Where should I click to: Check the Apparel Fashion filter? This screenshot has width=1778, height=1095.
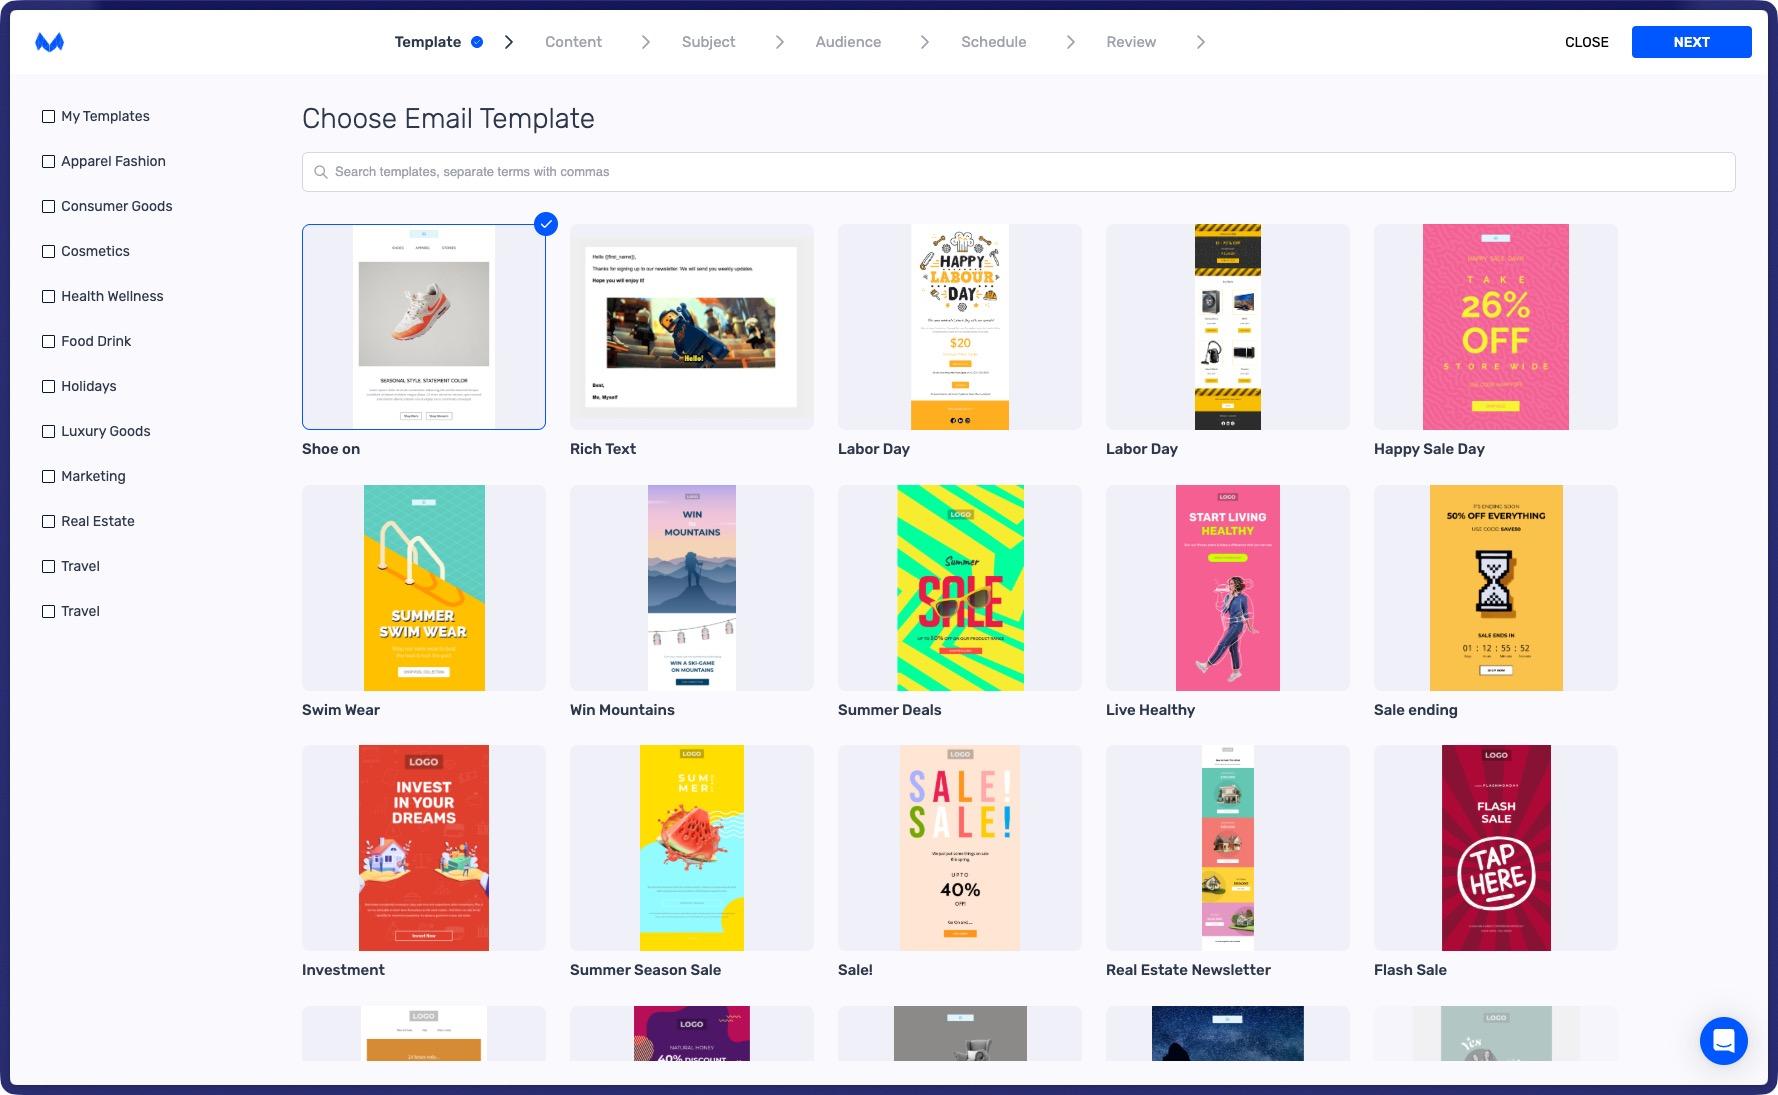click(48, 161)
